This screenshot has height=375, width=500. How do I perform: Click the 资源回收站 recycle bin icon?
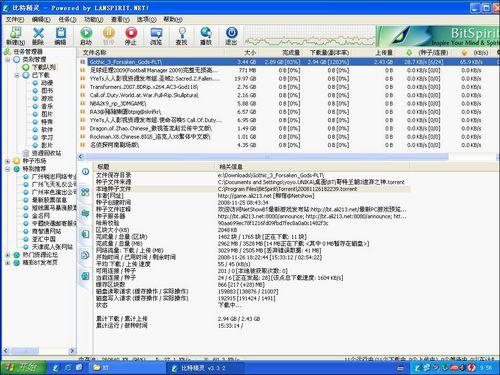tap(26, 153)
